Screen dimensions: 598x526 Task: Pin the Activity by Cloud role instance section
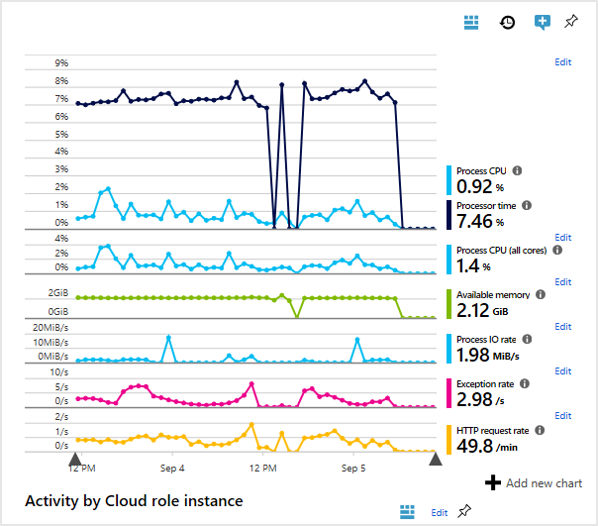click(464, 511)
